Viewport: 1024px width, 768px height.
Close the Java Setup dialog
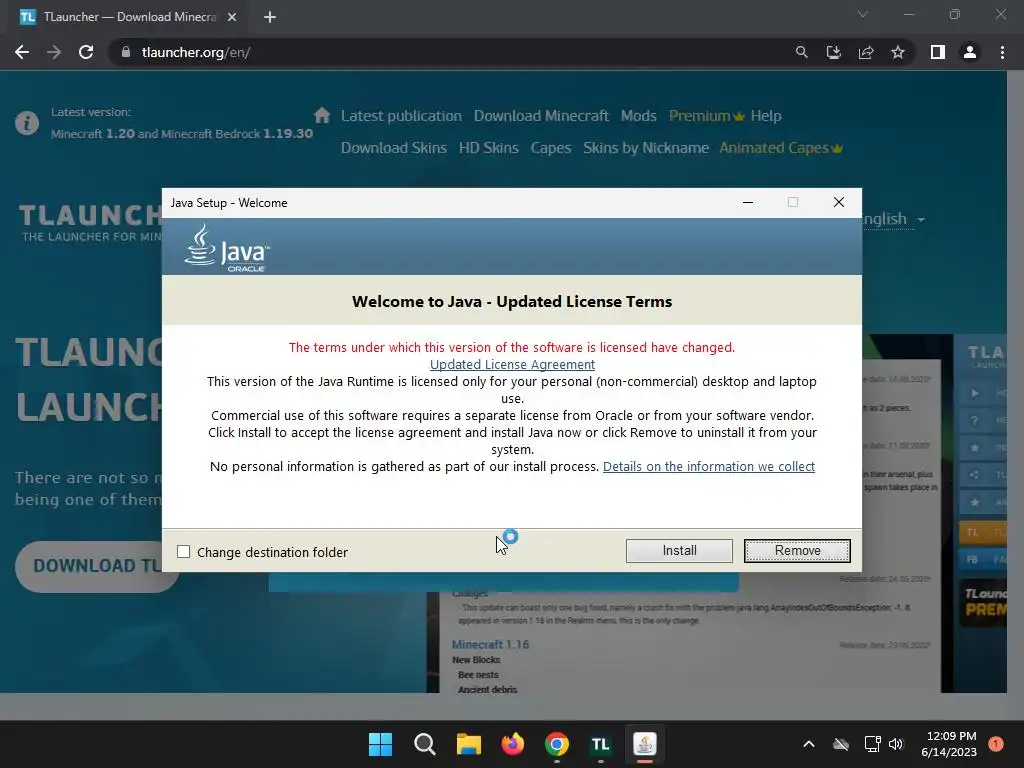[x=839, y=202]
